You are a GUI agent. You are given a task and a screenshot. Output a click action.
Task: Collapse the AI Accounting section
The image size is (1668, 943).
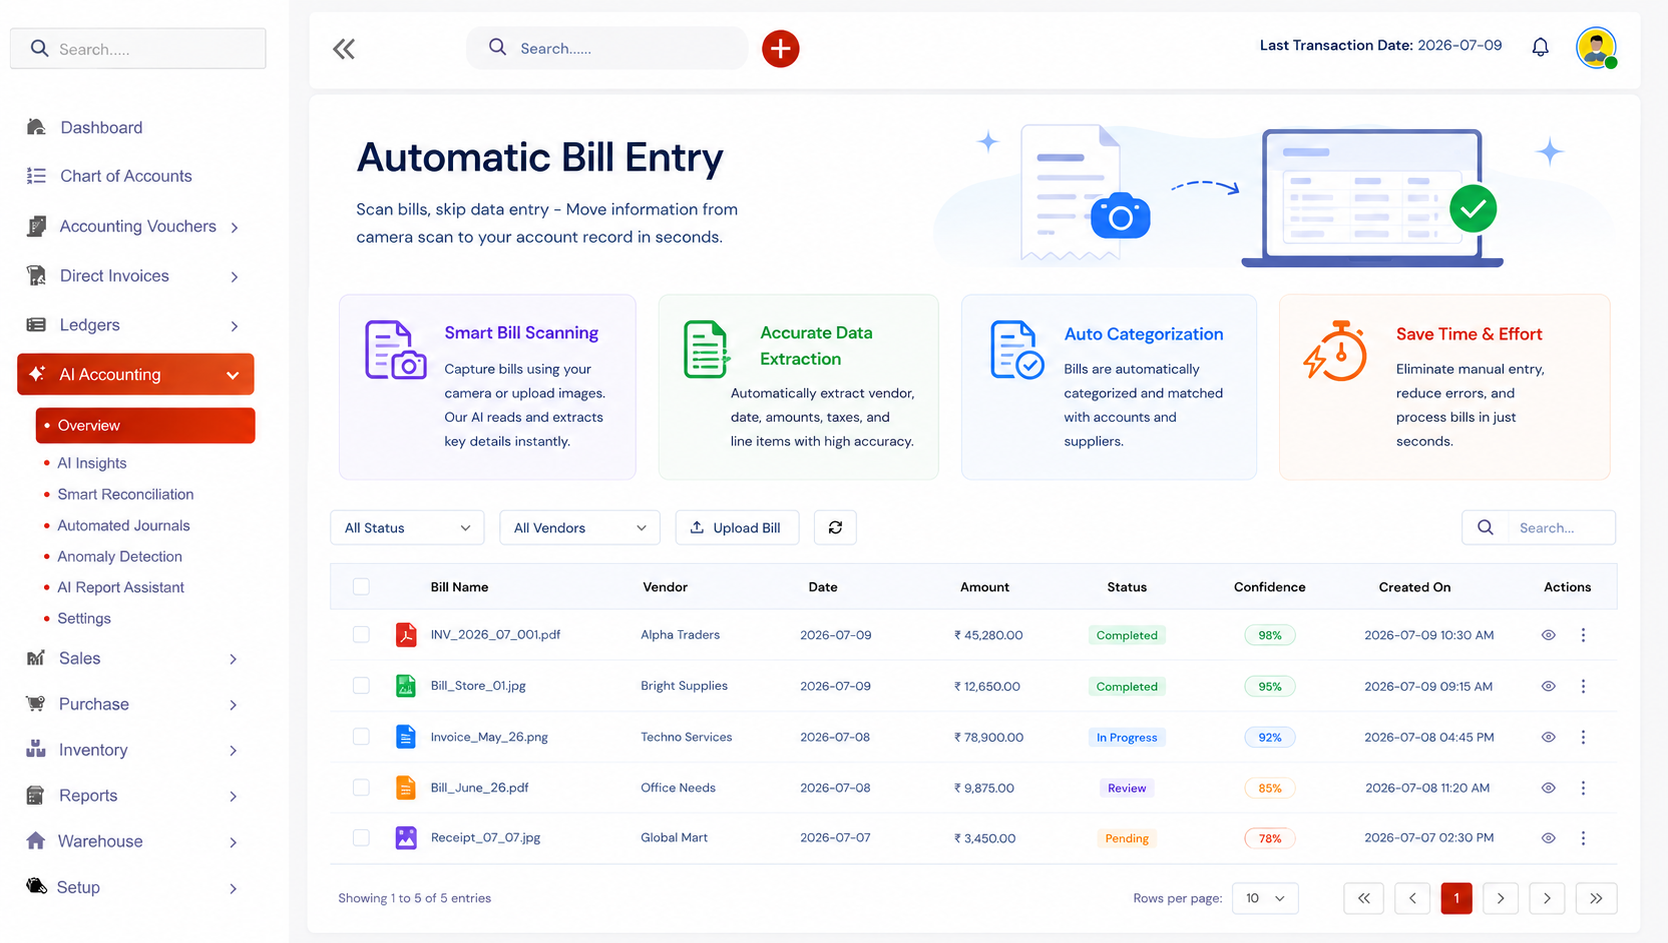point(135,374)
